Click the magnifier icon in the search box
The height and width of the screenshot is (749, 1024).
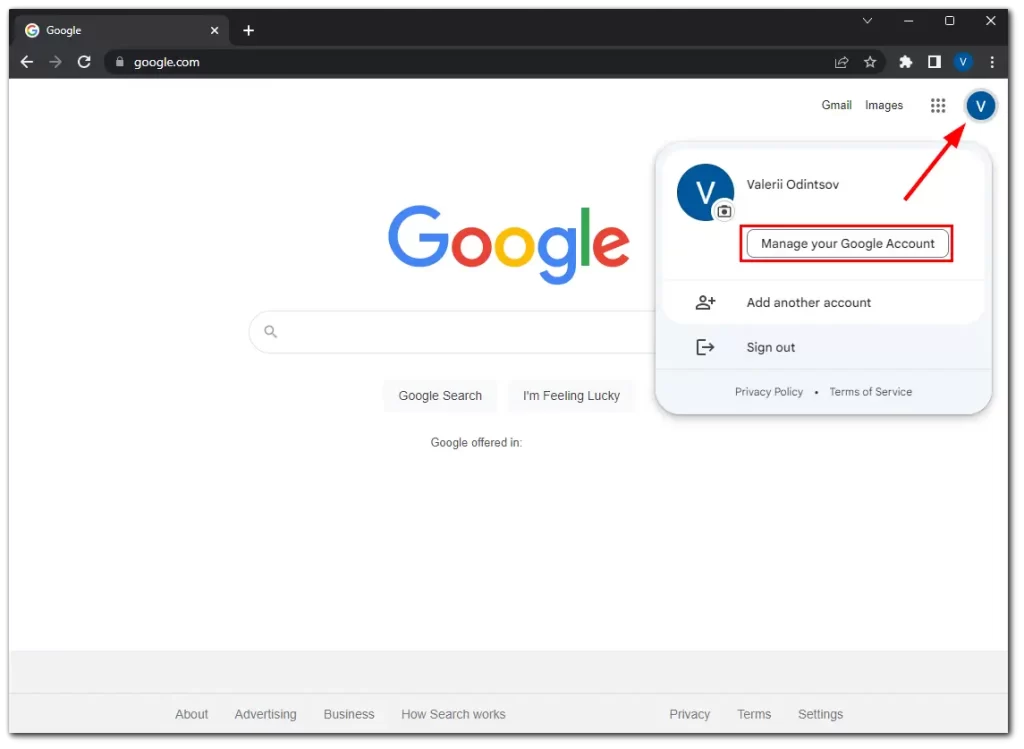coord(271,332)
